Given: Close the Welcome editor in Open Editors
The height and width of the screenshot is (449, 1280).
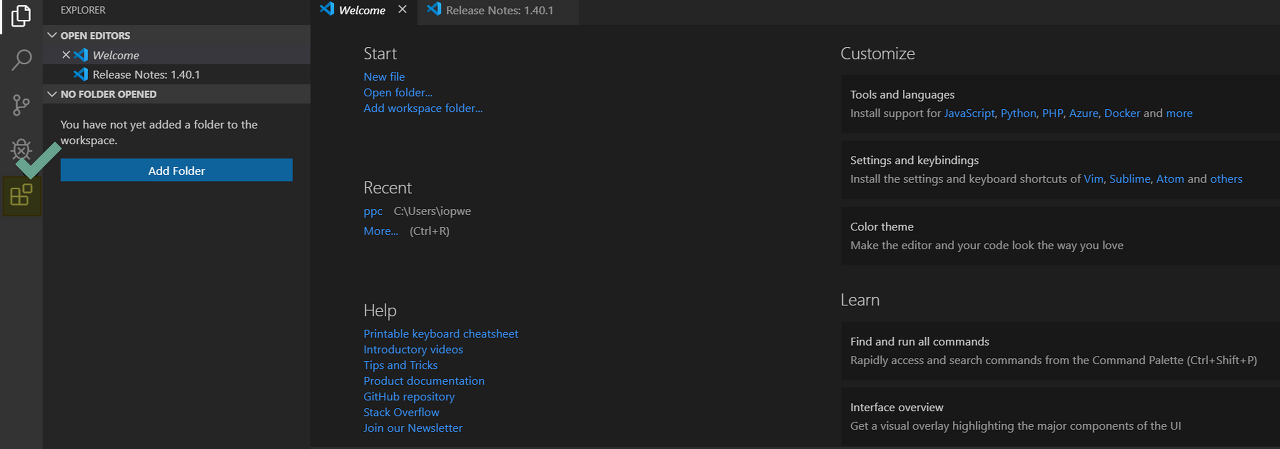Looking at the screenshot, I should tap(66, 55).
